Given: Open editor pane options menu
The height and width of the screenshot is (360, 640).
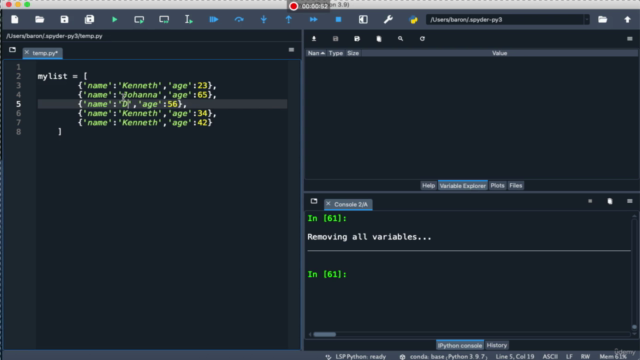Looking at the screenshot, I should [291, 50].
